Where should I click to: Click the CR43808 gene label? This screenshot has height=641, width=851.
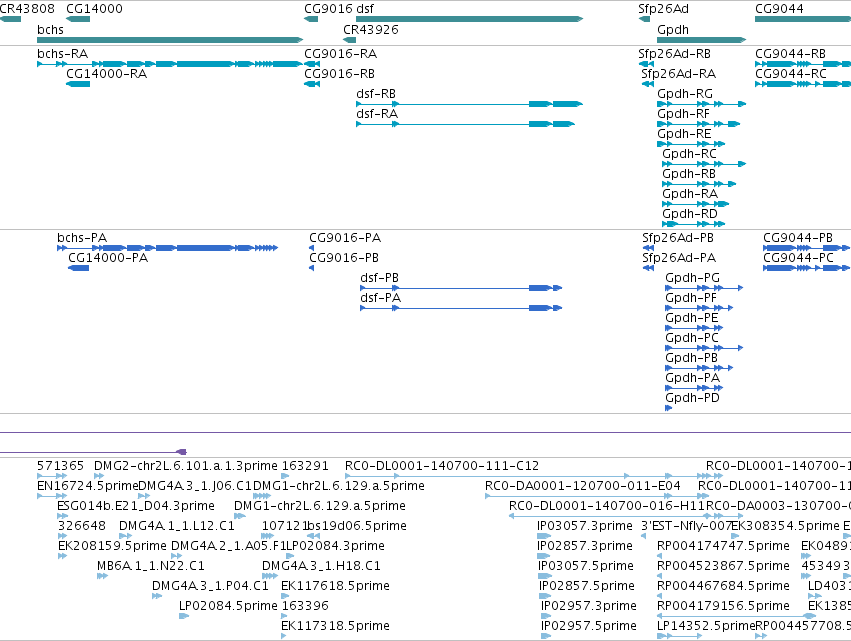(x=27, y=9)
